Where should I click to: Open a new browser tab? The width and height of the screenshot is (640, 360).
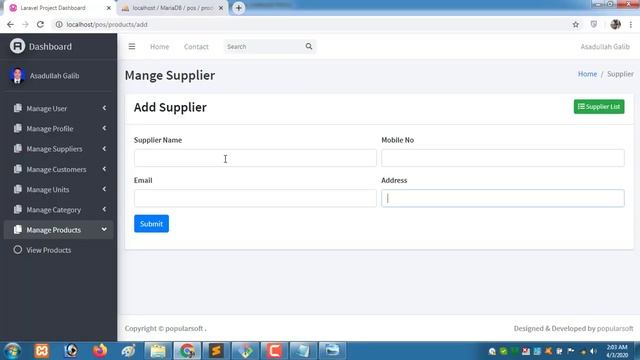point(239,8)
